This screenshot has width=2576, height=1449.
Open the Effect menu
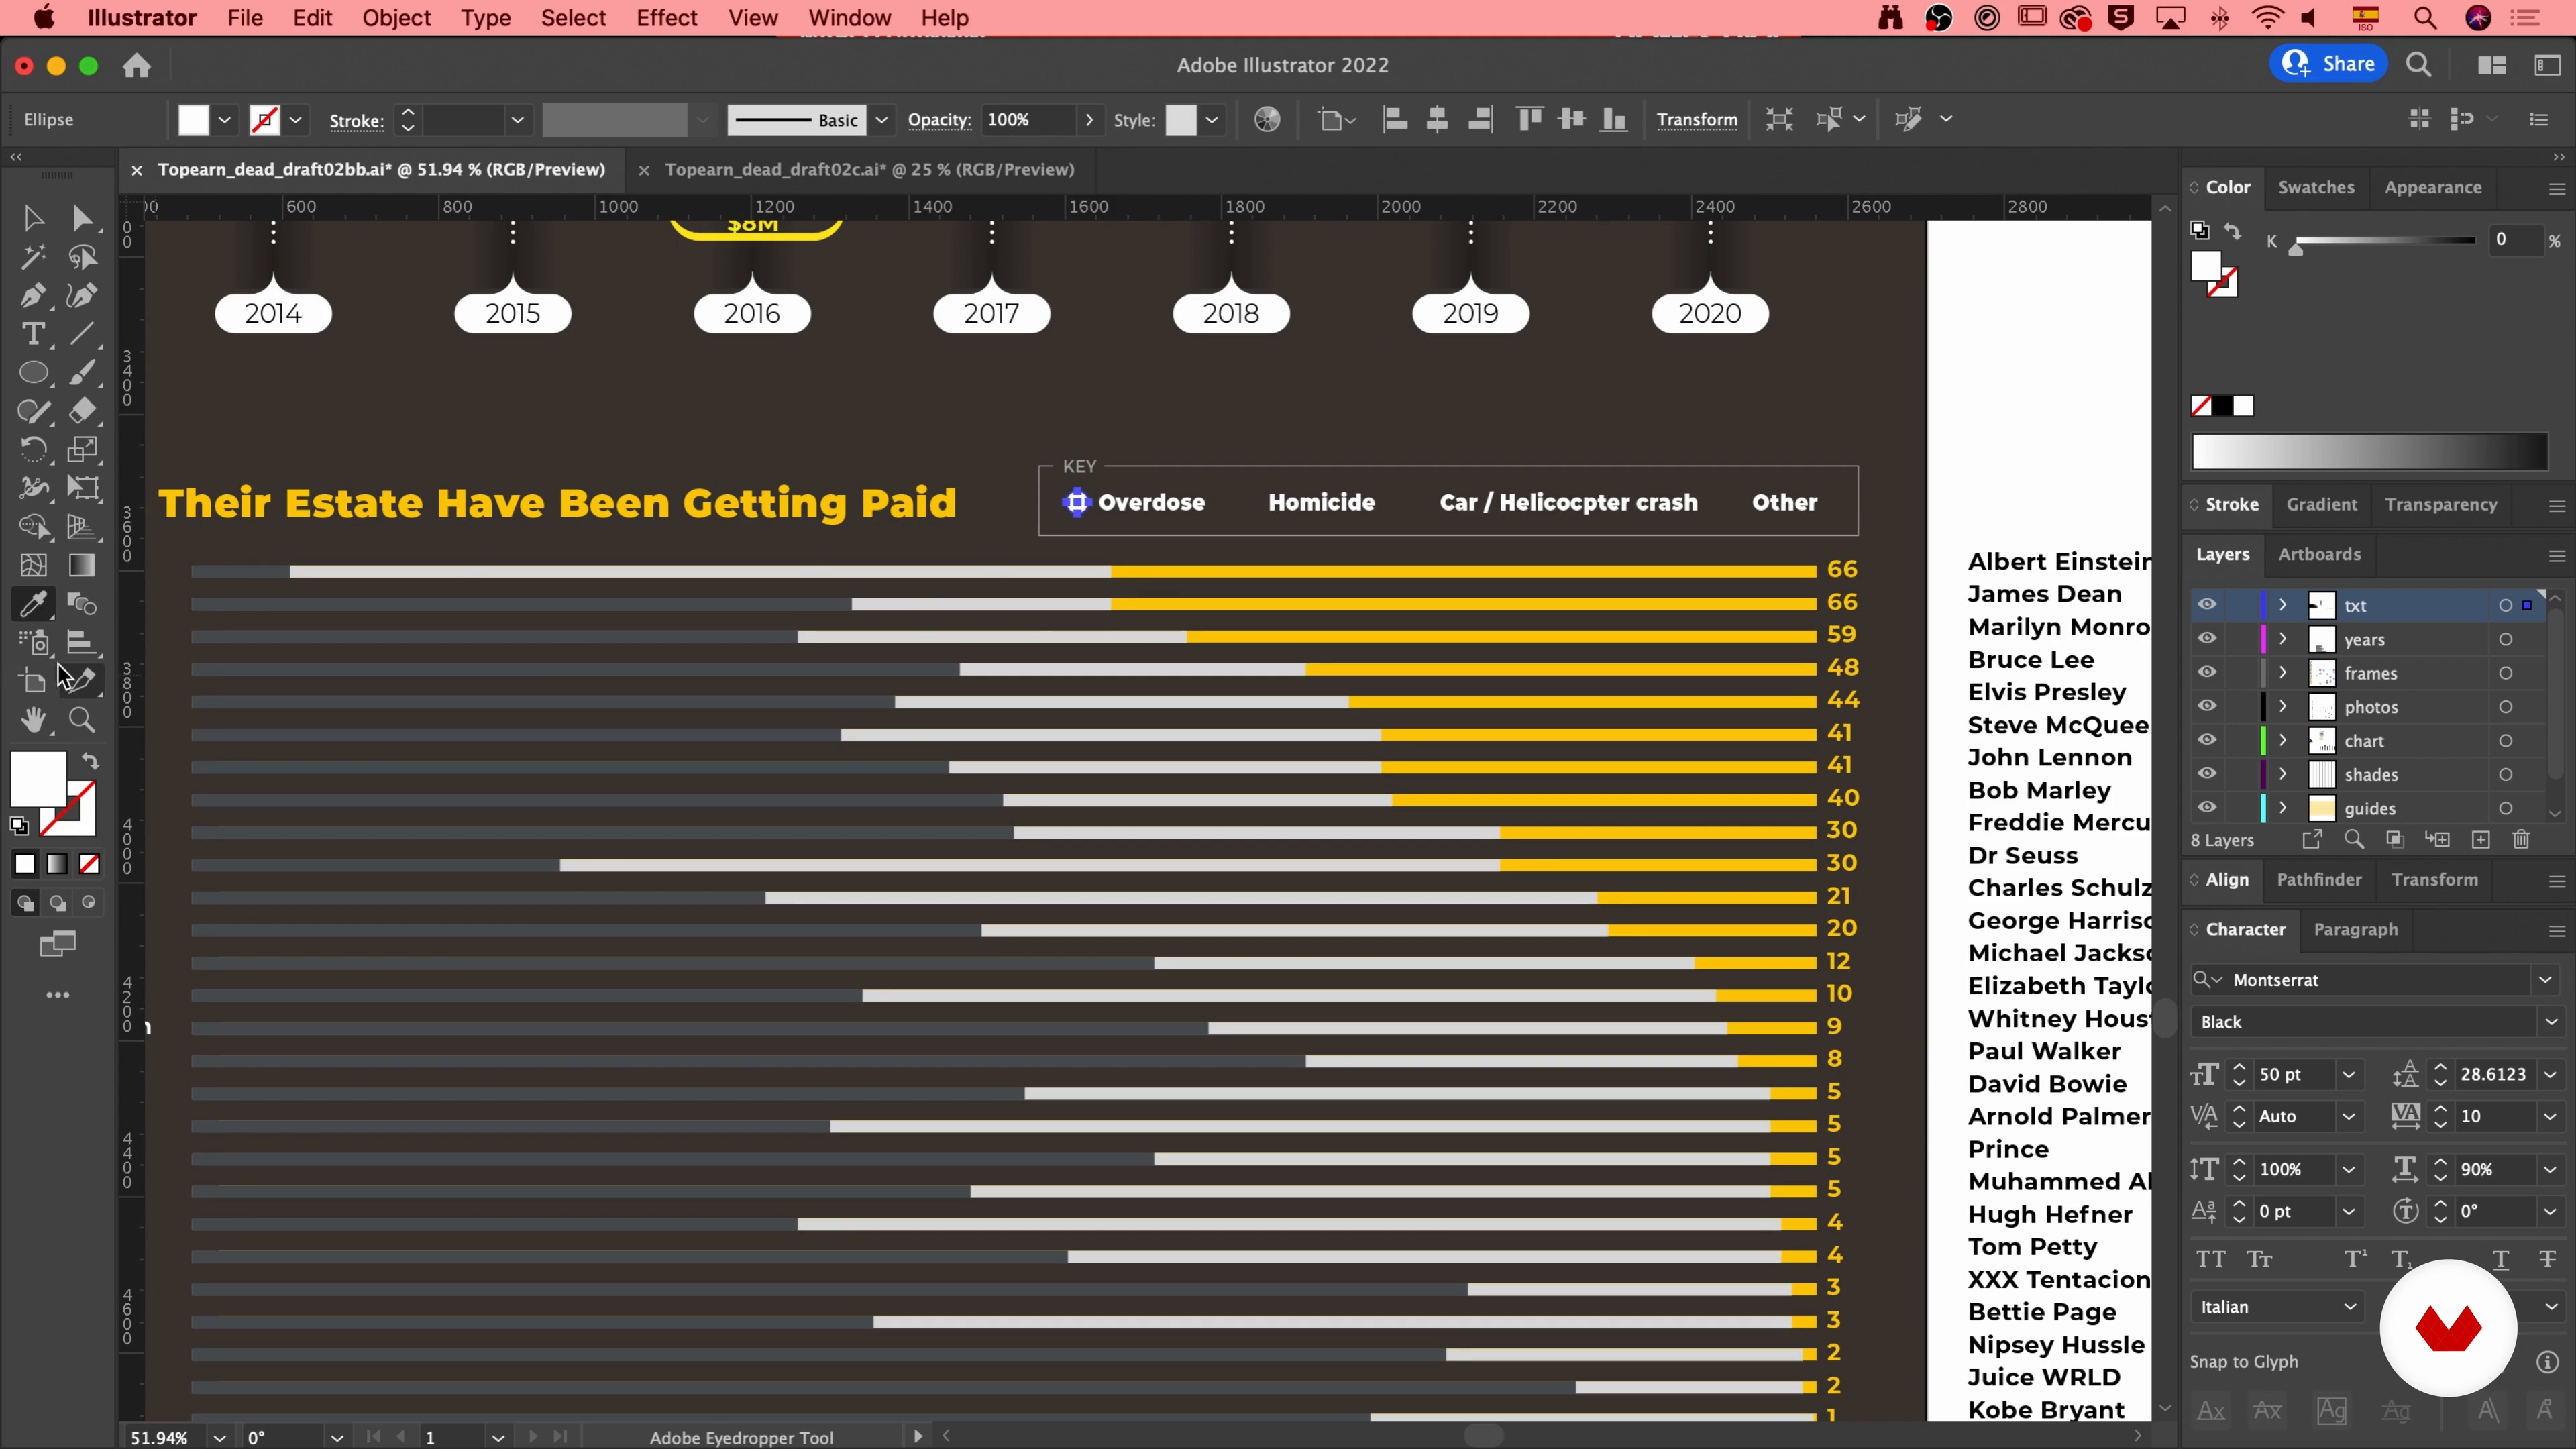point(666,18)
